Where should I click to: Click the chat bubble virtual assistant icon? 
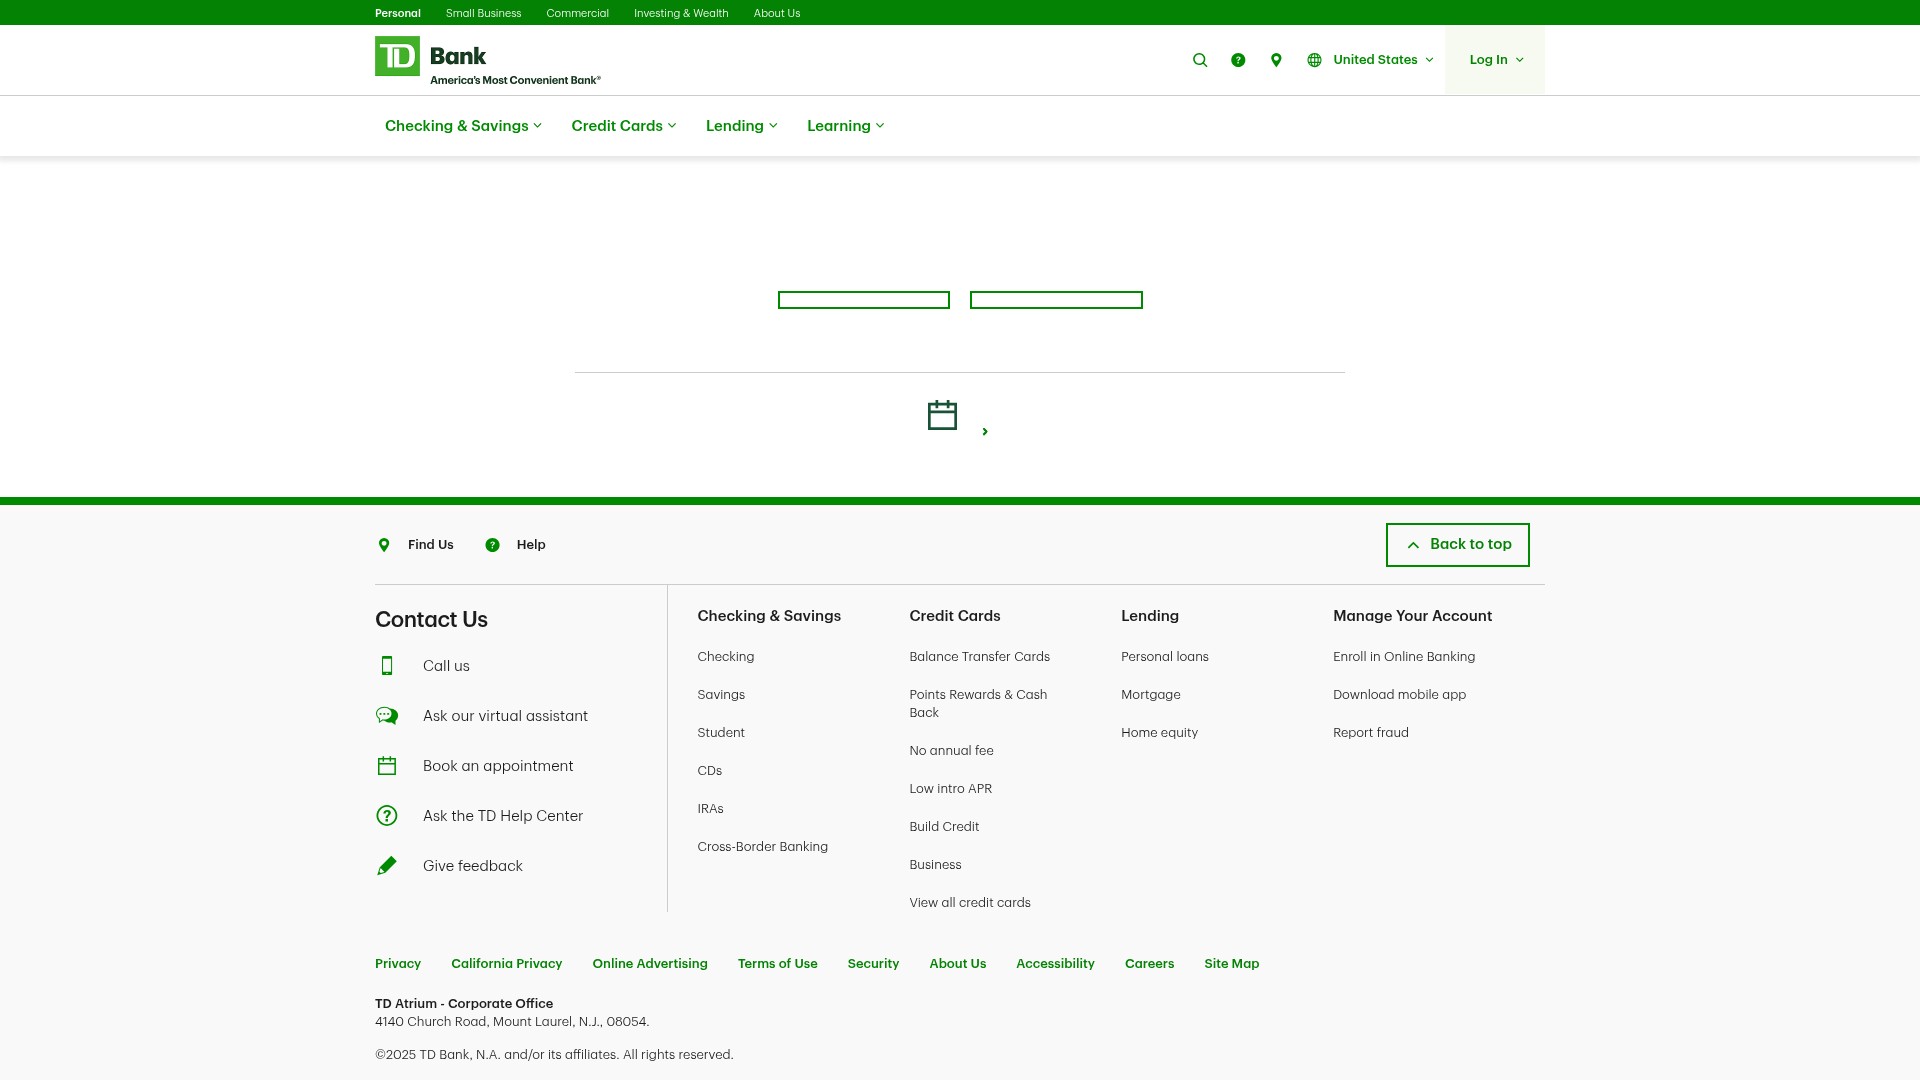[x=387, y=716]
